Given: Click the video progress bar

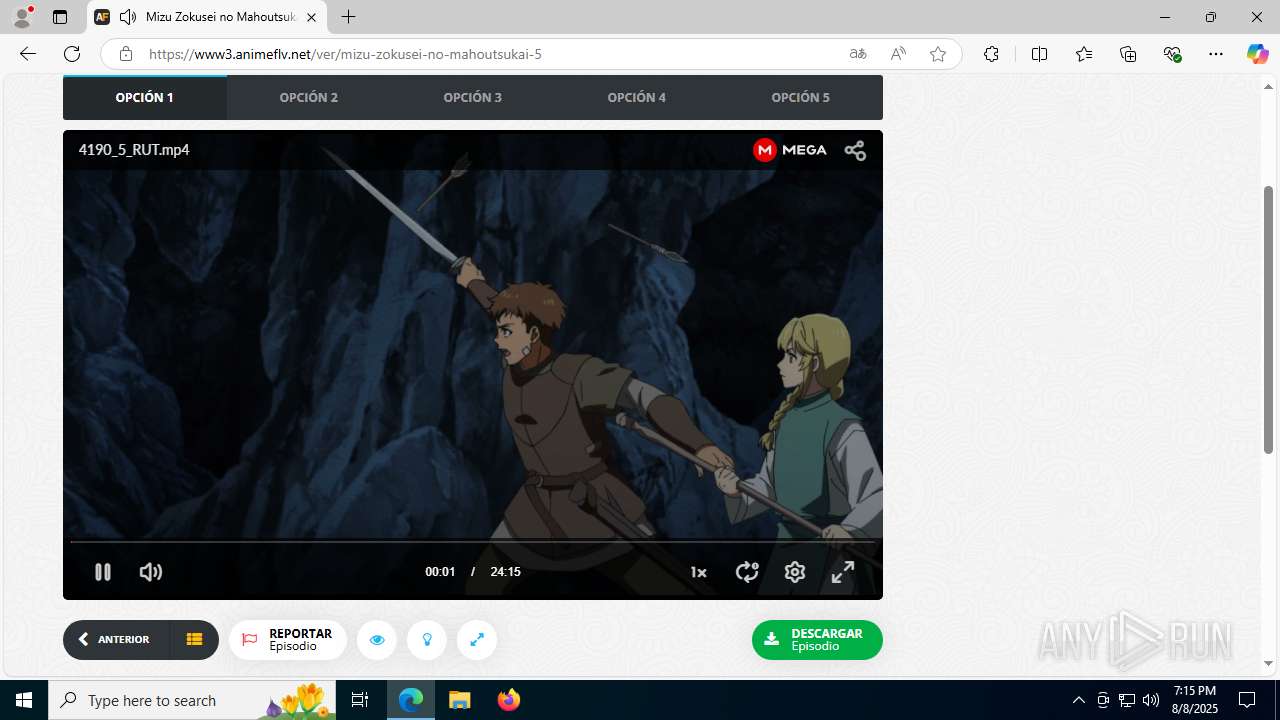Looking at the screenshot, I should pyautogui.click(x=472, y=542).
